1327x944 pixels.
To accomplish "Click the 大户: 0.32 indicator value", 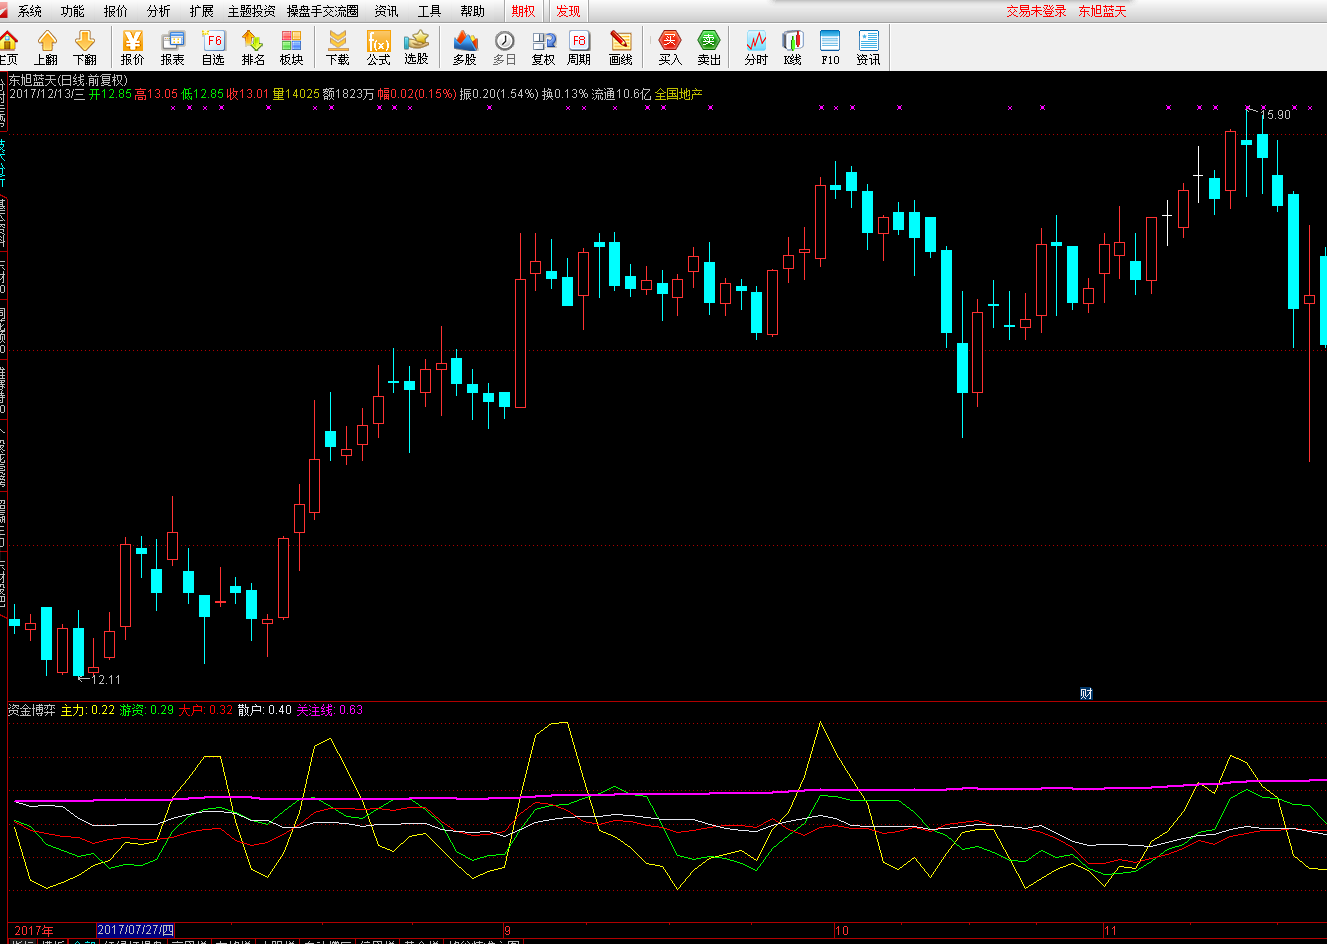I will [206, 710].
